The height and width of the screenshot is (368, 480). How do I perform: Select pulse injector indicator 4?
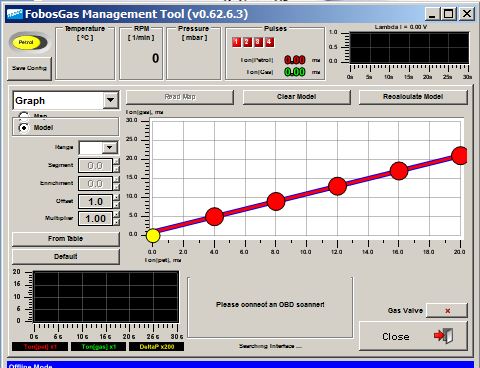click(269, 42)
